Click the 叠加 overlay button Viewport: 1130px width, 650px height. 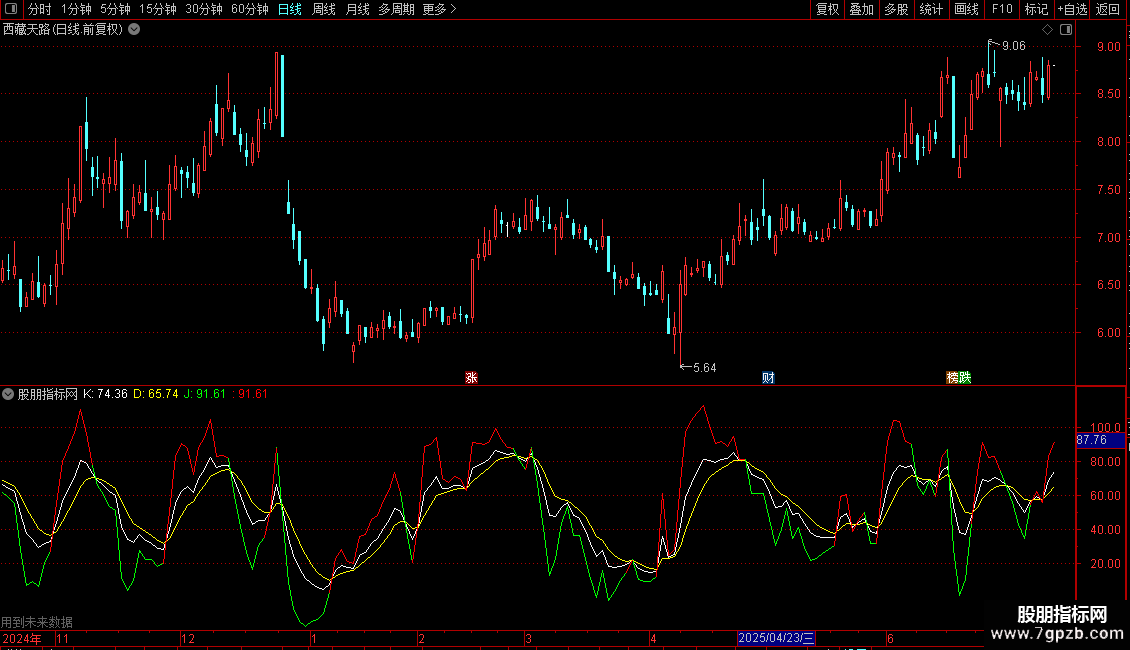point(861,9)
